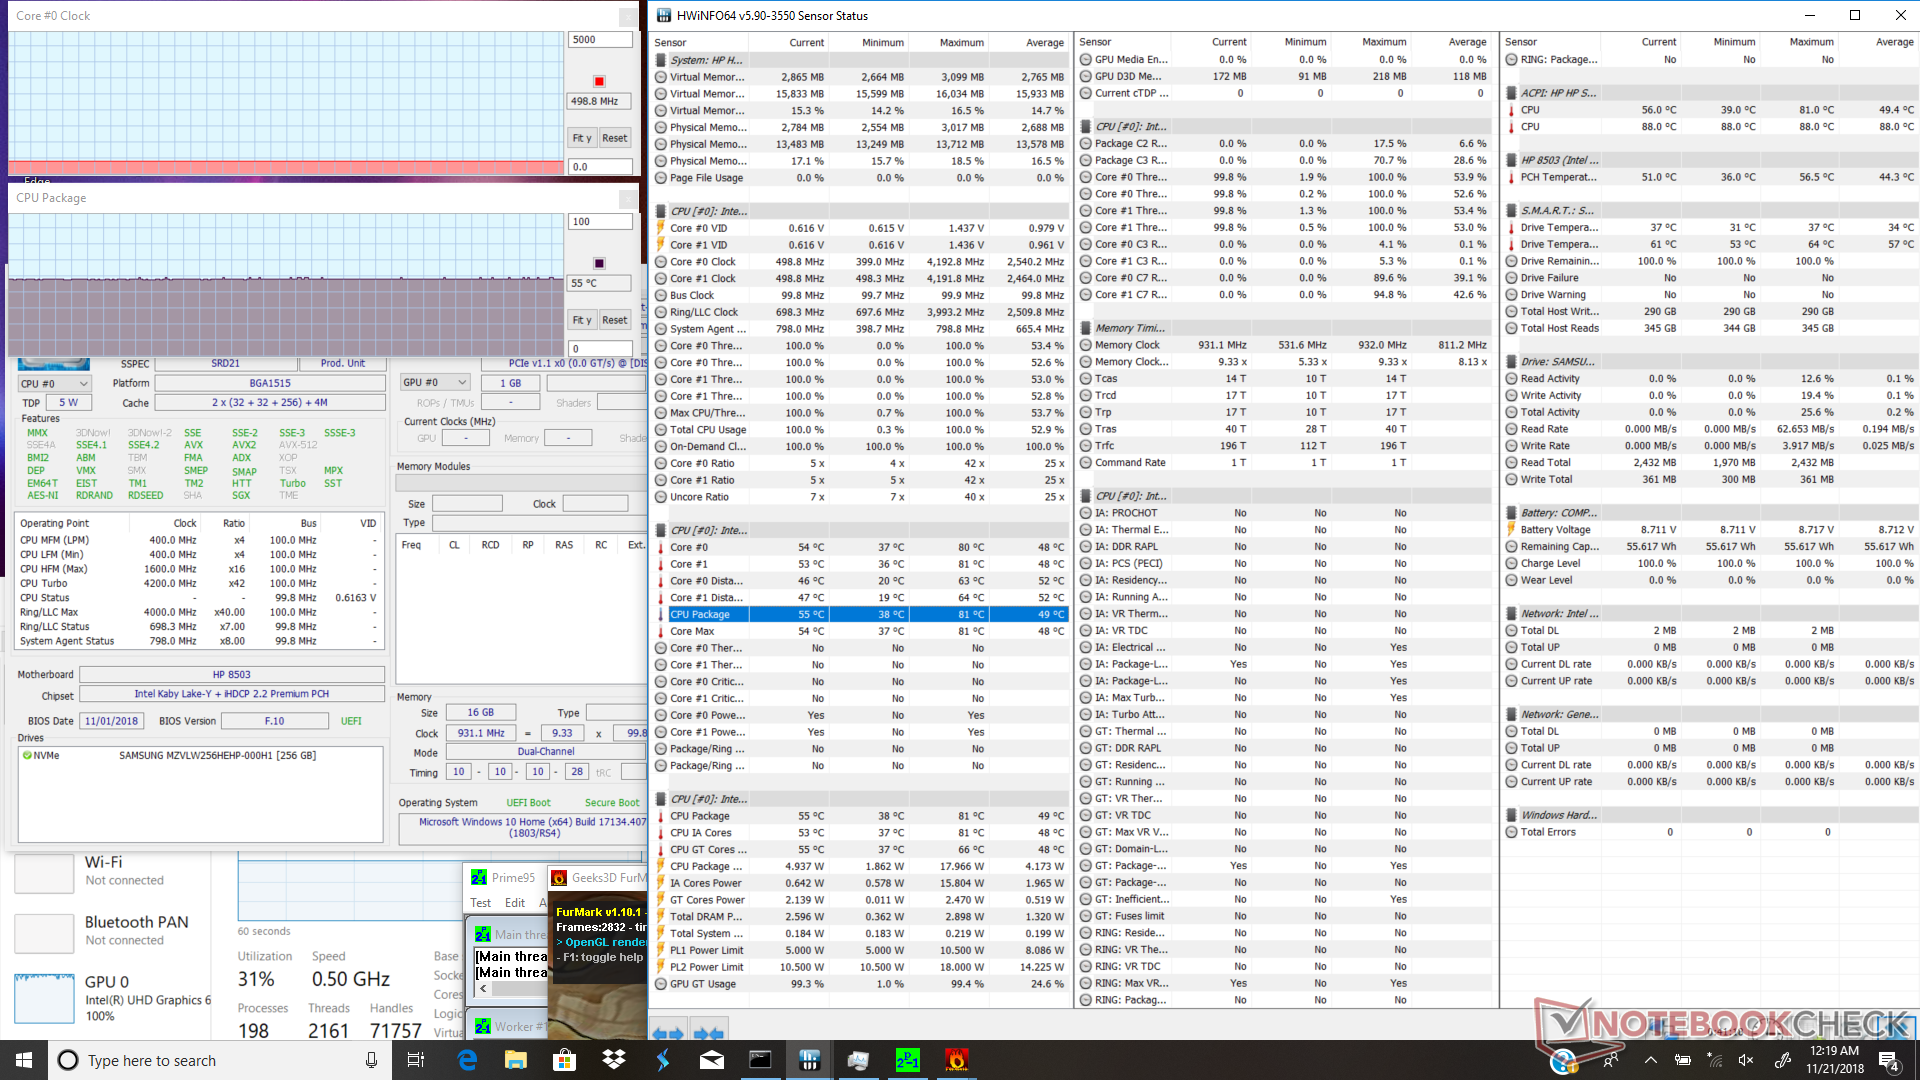The image size is (1920, 1080).
Task: Select the highlighted CPU Package temperature row
Action: [x=860, y=614]
